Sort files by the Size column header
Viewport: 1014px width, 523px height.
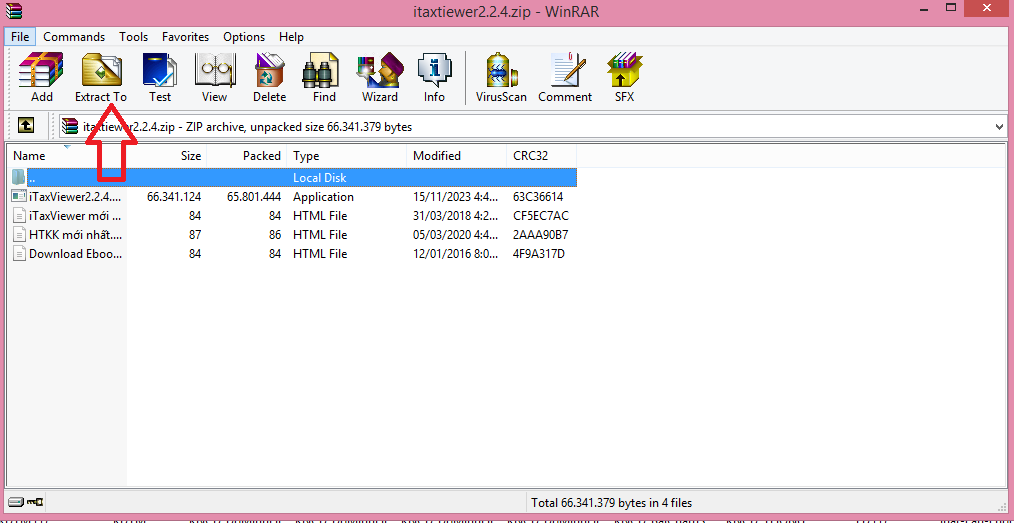166,156
